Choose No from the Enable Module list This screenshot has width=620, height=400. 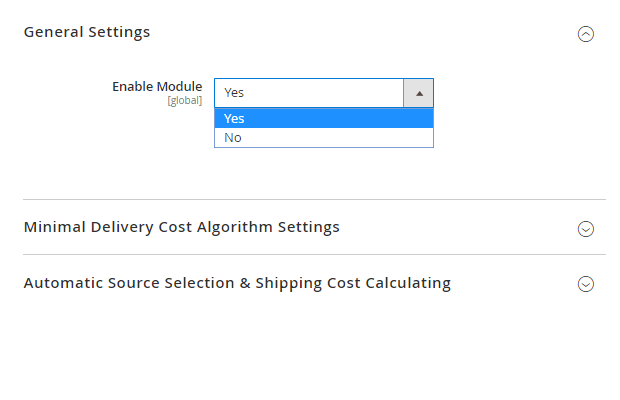(324, 138)
